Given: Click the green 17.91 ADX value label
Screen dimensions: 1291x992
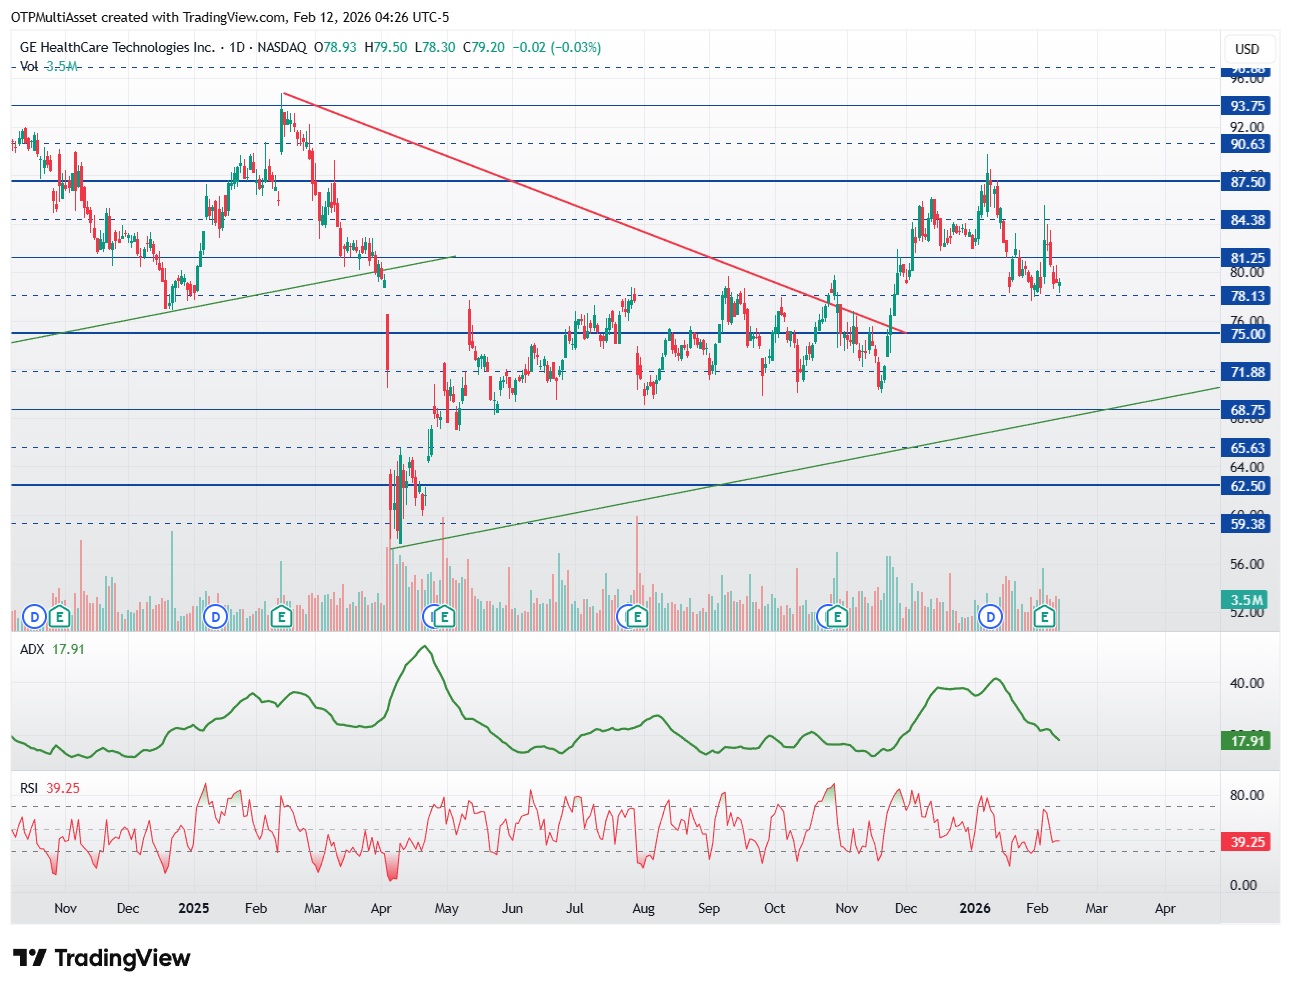Looking at the screenshot, I should click(1246, 741).
